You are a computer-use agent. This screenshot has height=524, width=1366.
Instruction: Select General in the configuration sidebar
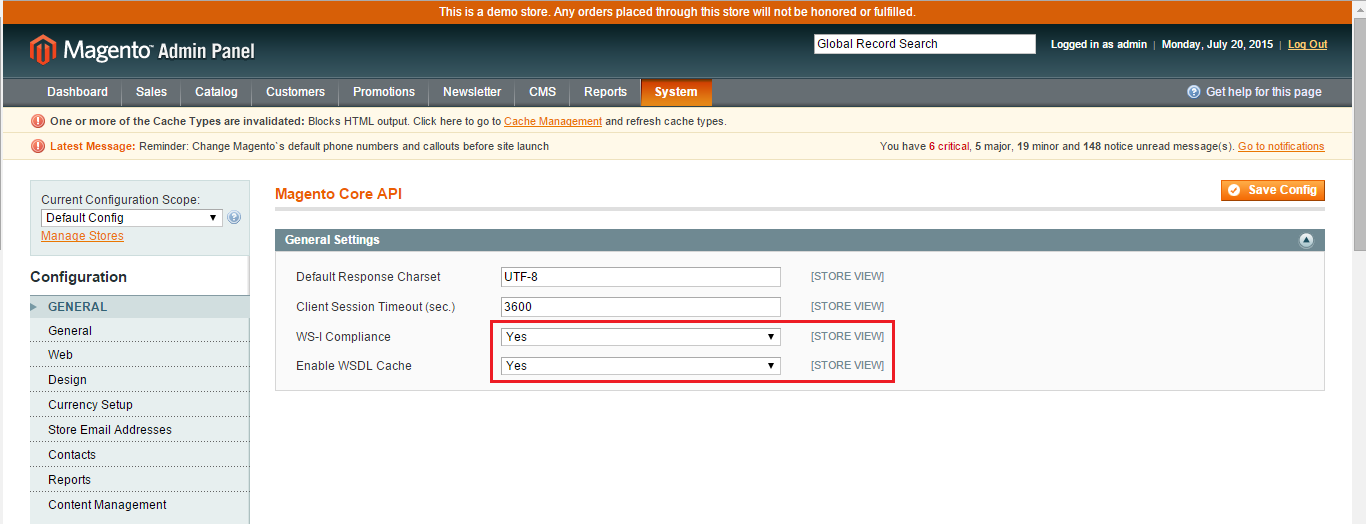[139, 331]
